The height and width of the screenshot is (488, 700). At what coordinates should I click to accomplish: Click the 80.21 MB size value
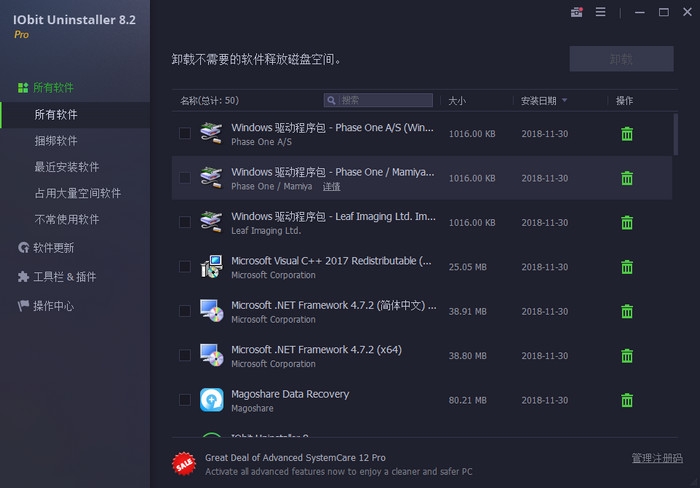tap(467, 400)
